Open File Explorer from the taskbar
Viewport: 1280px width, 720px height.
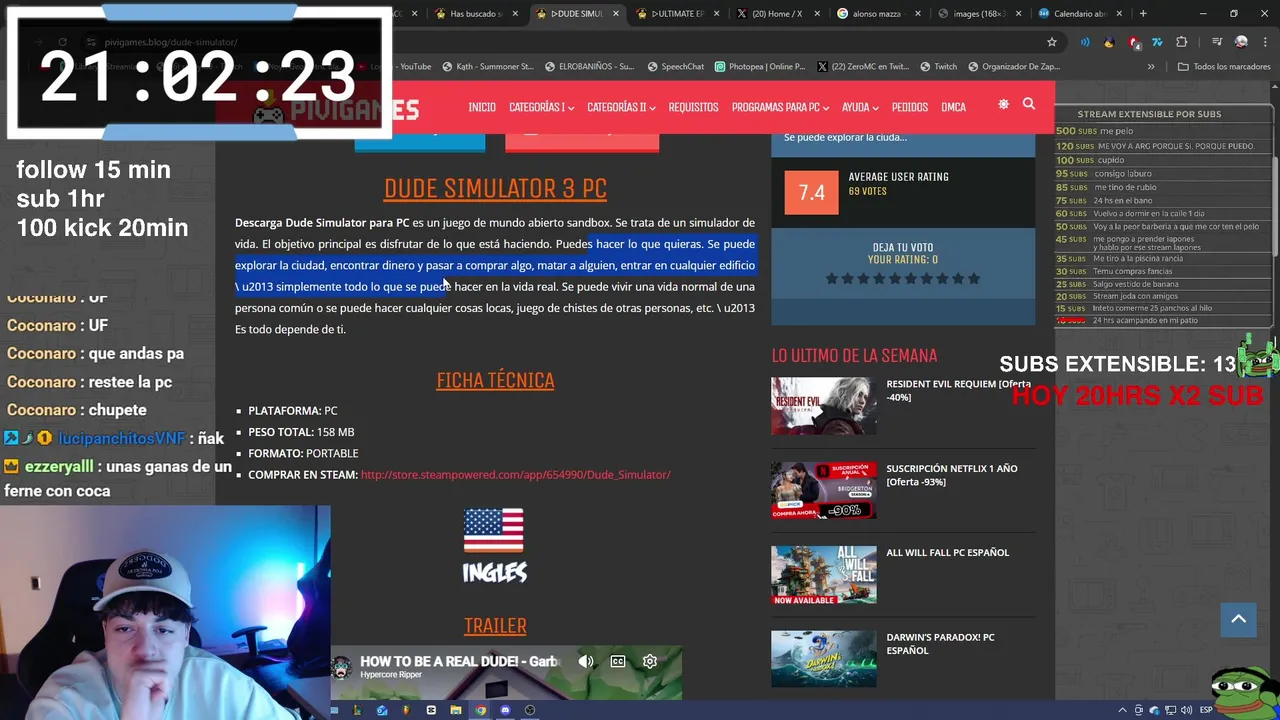(456, 710)
